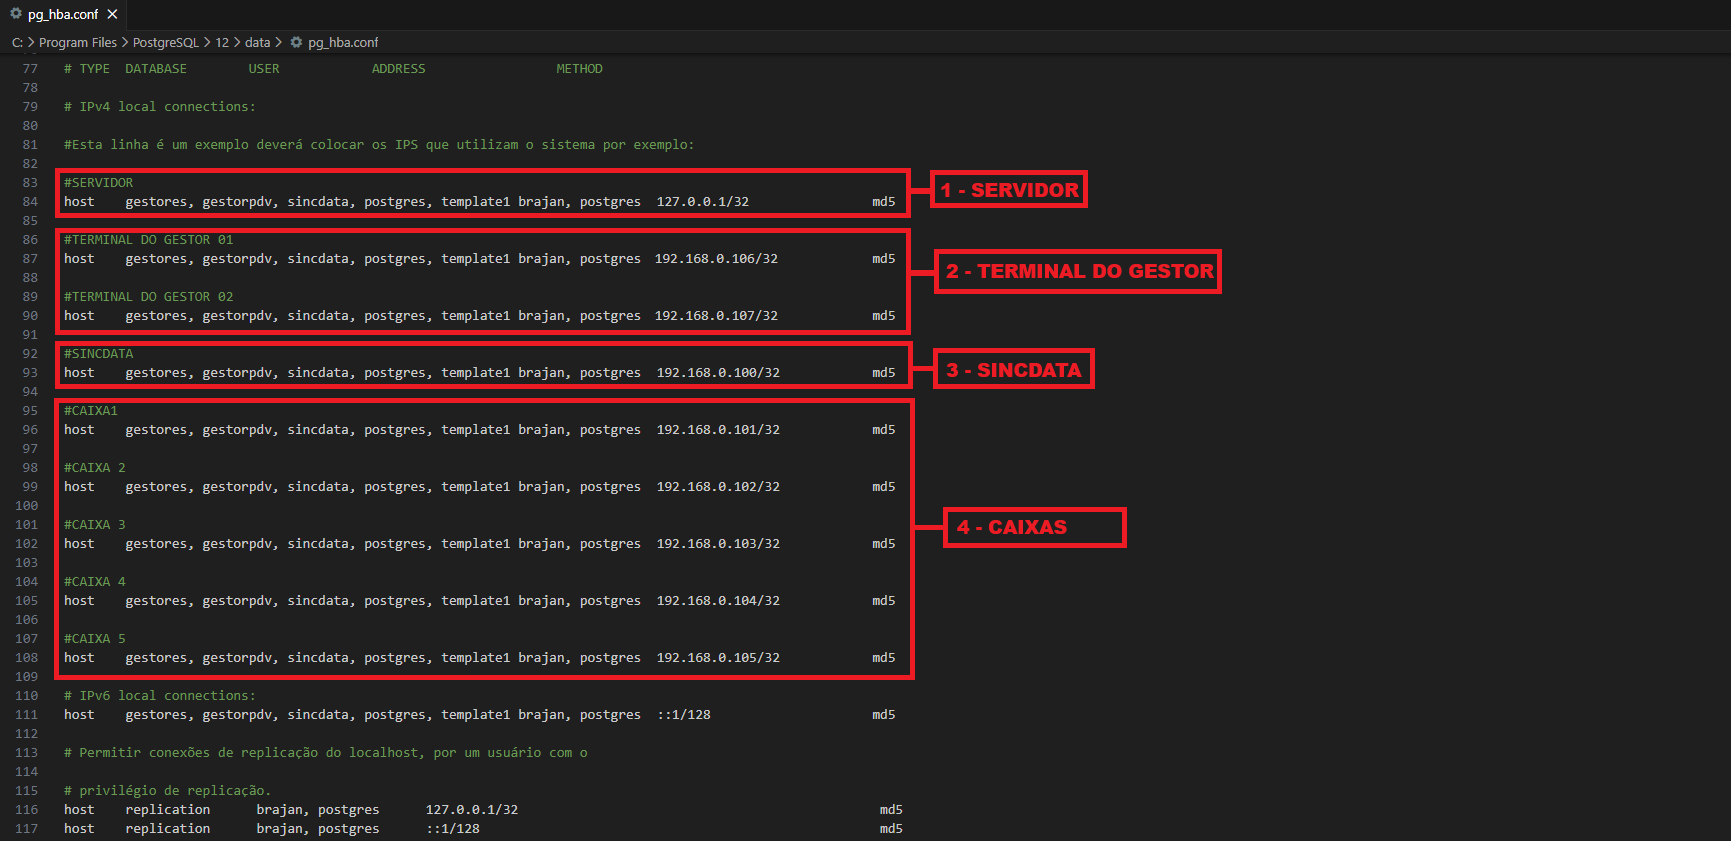Click the '1 - SERVIDOR' red label

click(1009, 190)
